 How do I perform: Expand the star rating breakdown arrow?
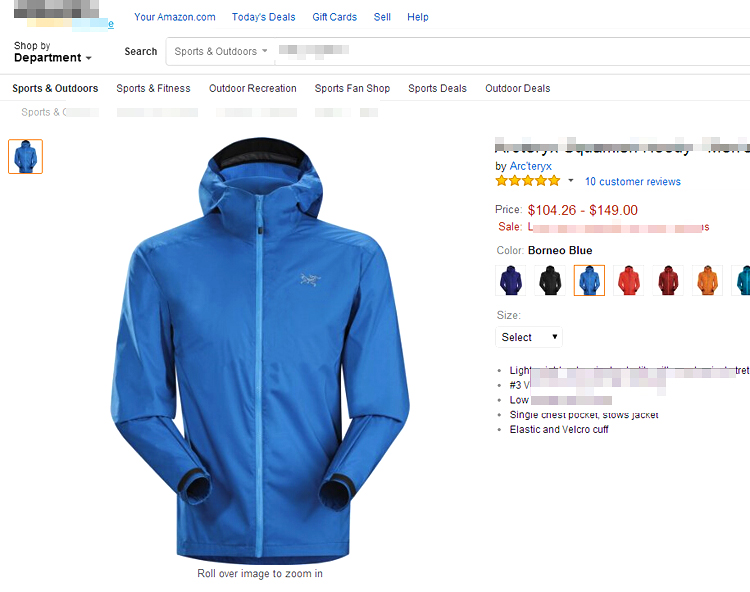click(571, 180)
